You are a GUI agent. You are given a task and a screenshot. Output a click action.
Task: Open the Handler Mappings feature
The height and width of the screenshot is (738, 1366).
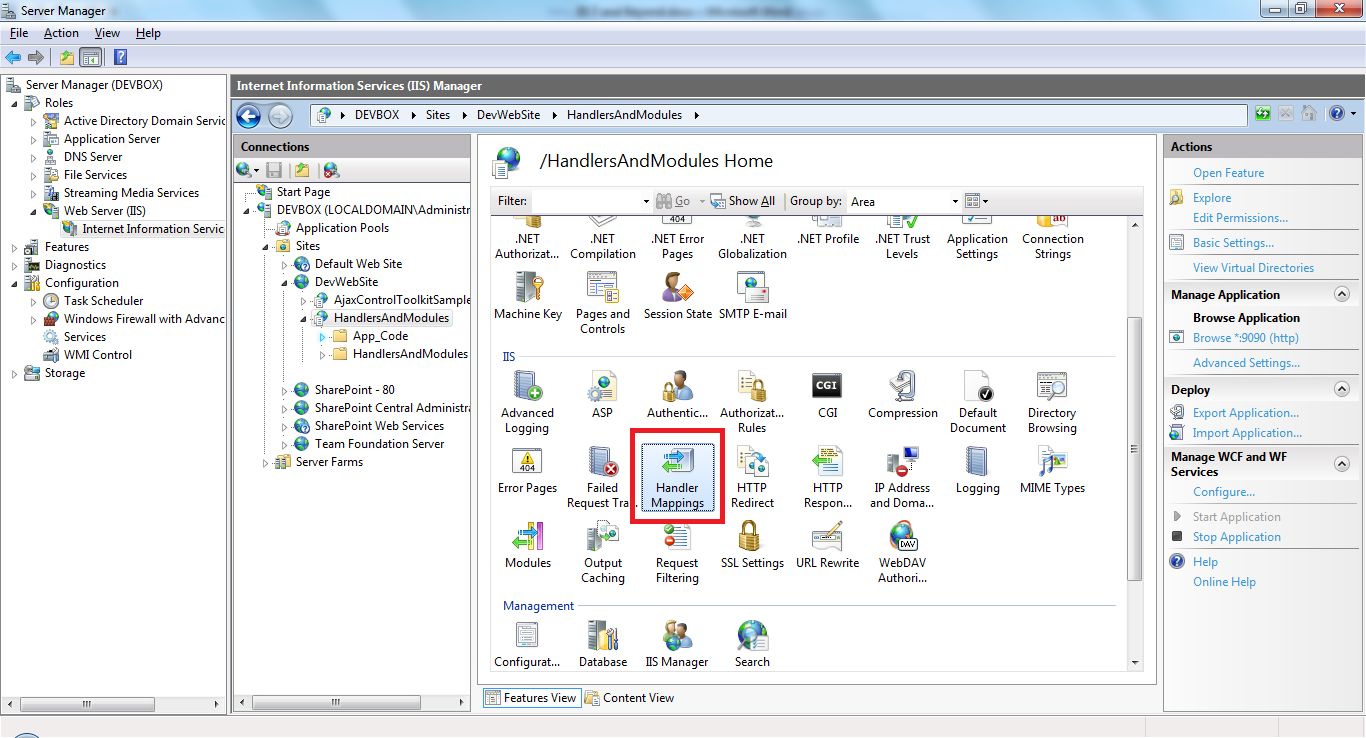click(x=677, y=476)
